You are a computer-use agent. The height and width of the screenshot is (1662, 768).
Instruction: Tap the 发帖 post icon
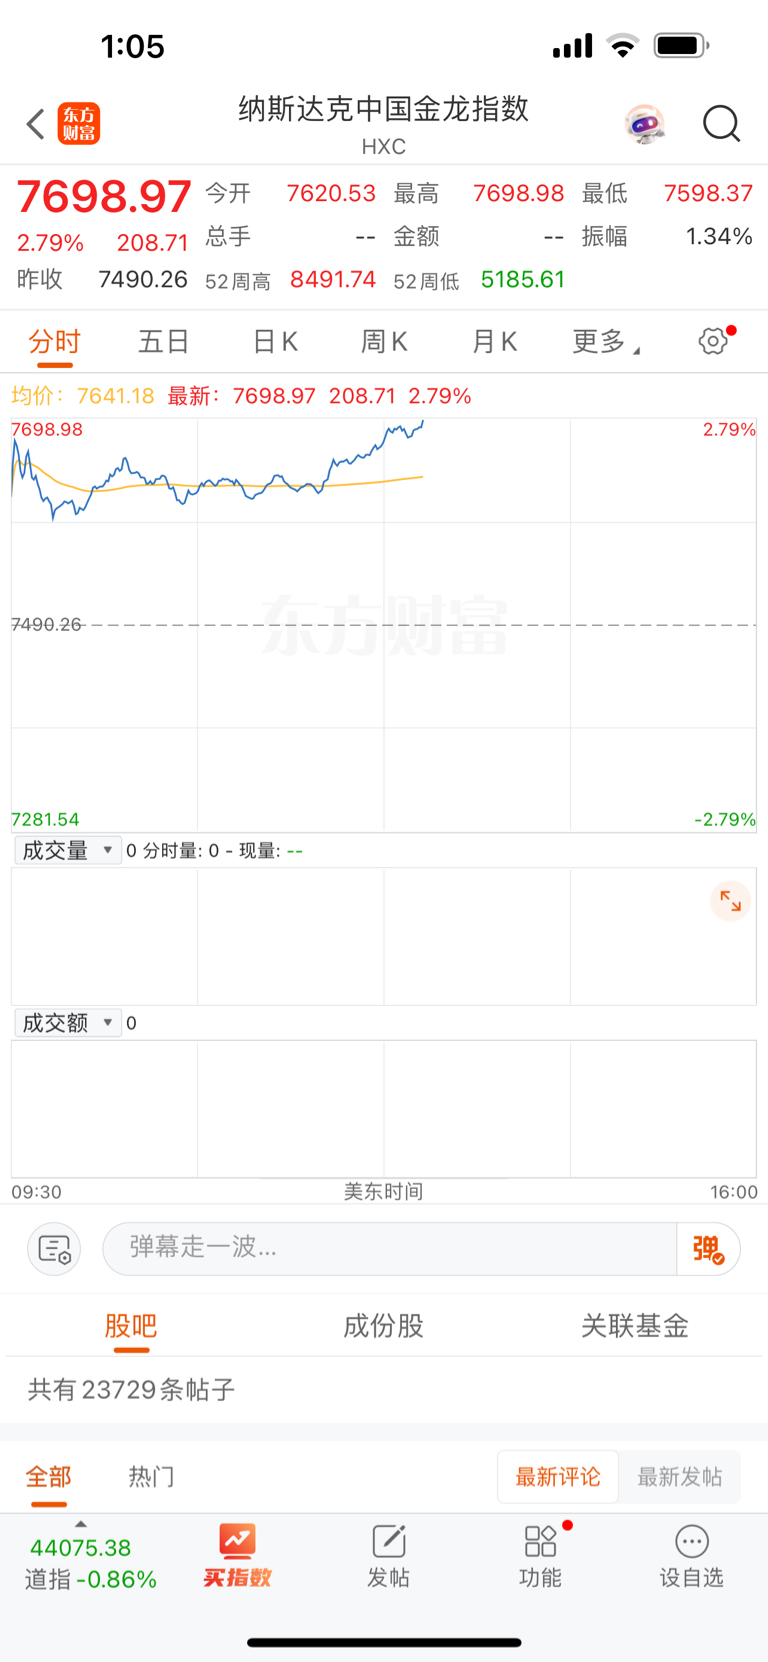pyautogui.click(x=388, y=1556)
